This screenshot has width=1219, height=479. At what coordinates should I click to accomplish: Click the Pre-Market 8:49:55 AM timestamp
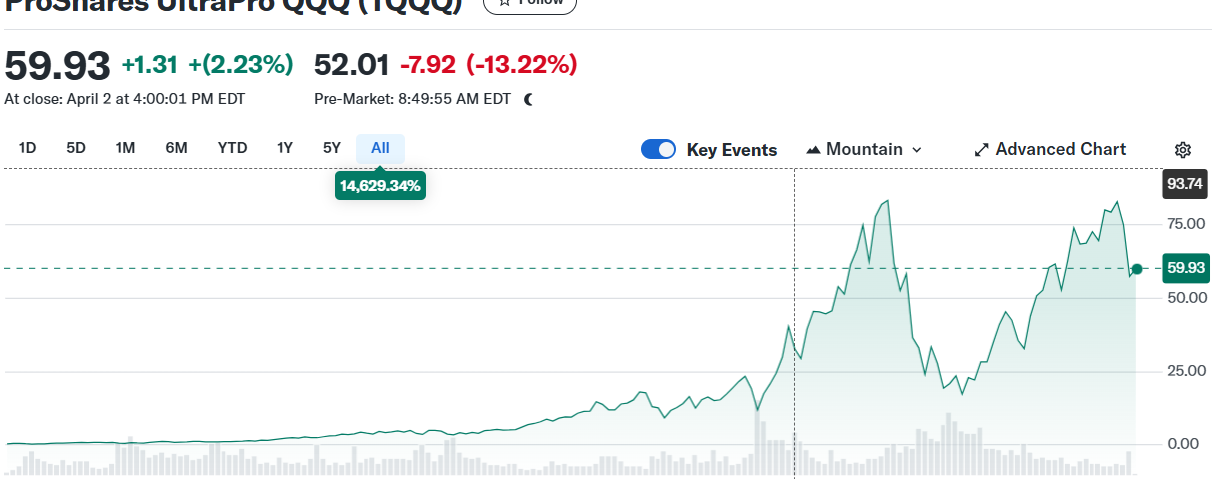click(412, 99)
